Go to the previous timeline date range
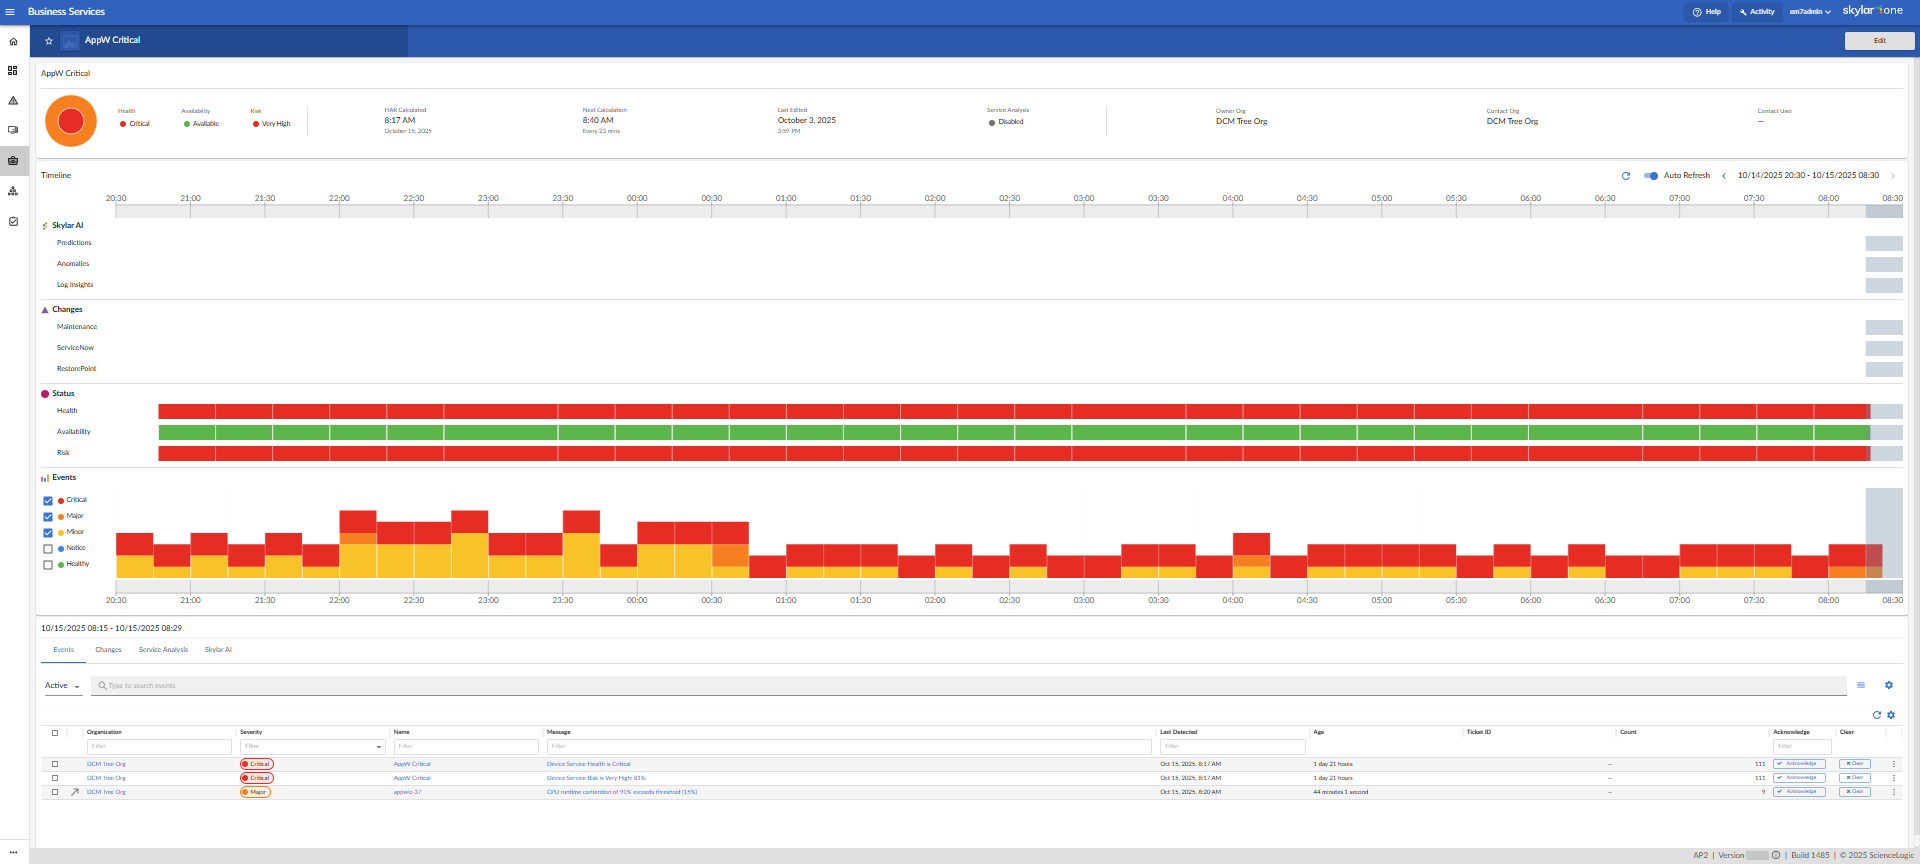The height and width of the screenshot is (864, 1920). [1724, 176]
